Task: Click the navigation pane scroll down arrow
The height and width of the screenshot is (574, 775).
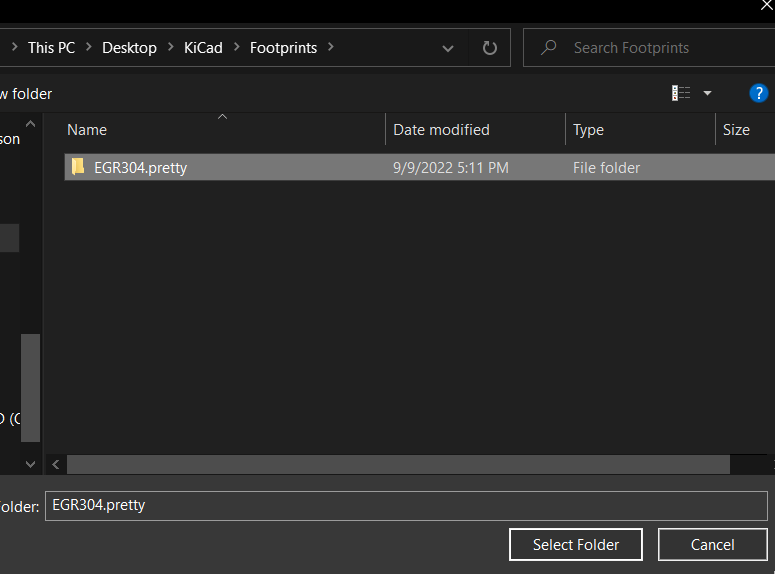Action: tap(30, 464)
